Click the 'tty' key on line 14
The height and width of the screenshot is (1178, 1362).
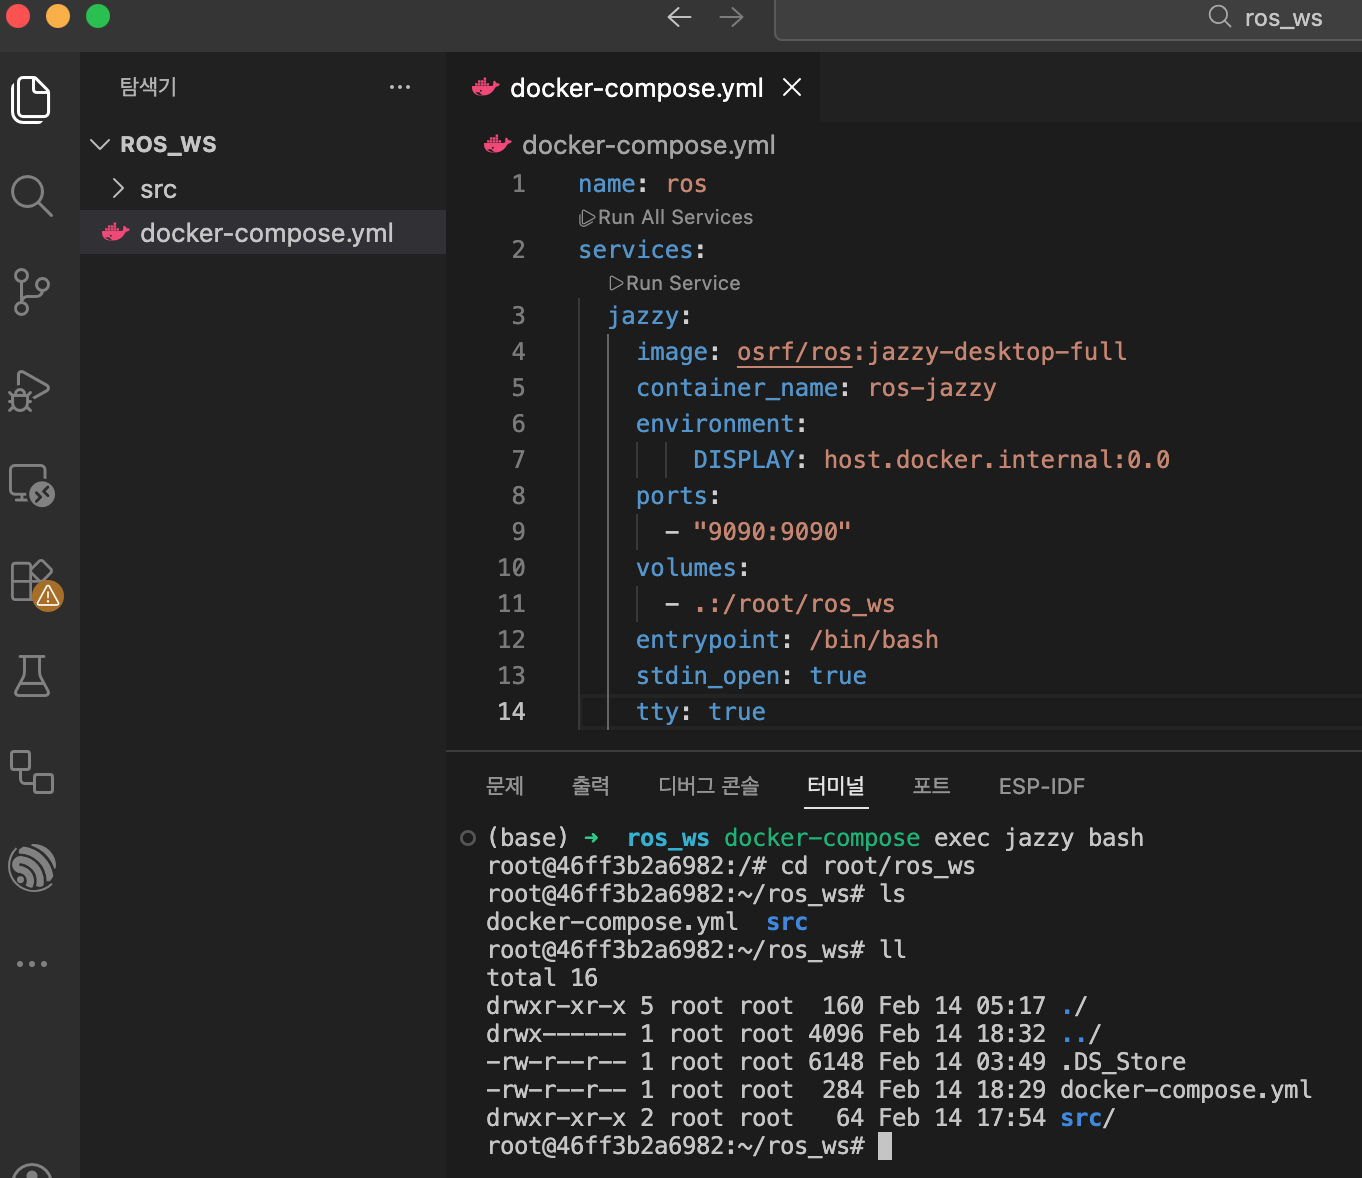point(657,712)
